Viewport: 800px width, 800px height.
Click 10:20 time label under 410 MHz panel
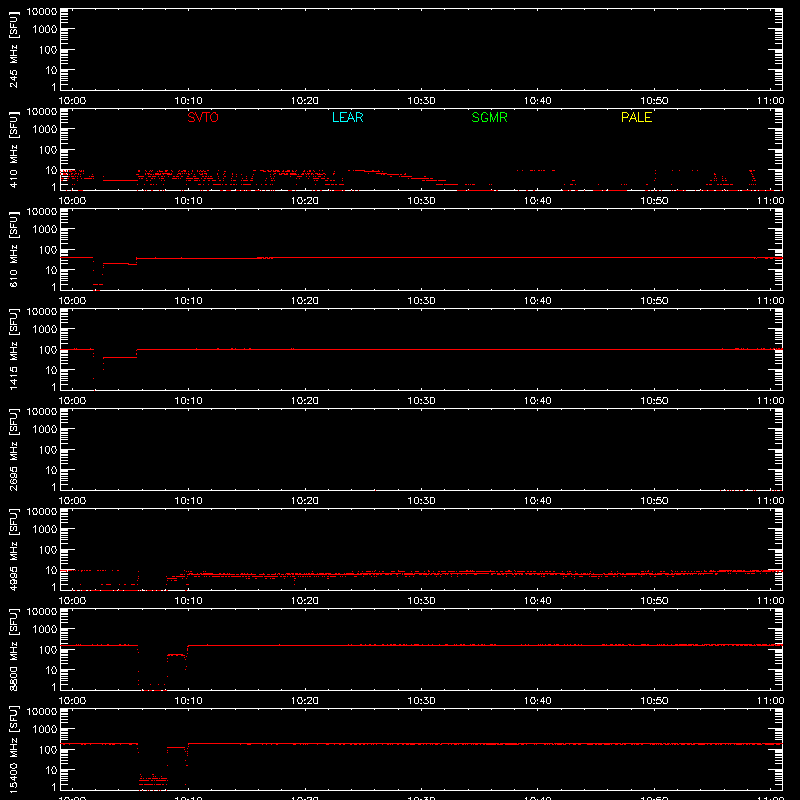click(305, 201)
